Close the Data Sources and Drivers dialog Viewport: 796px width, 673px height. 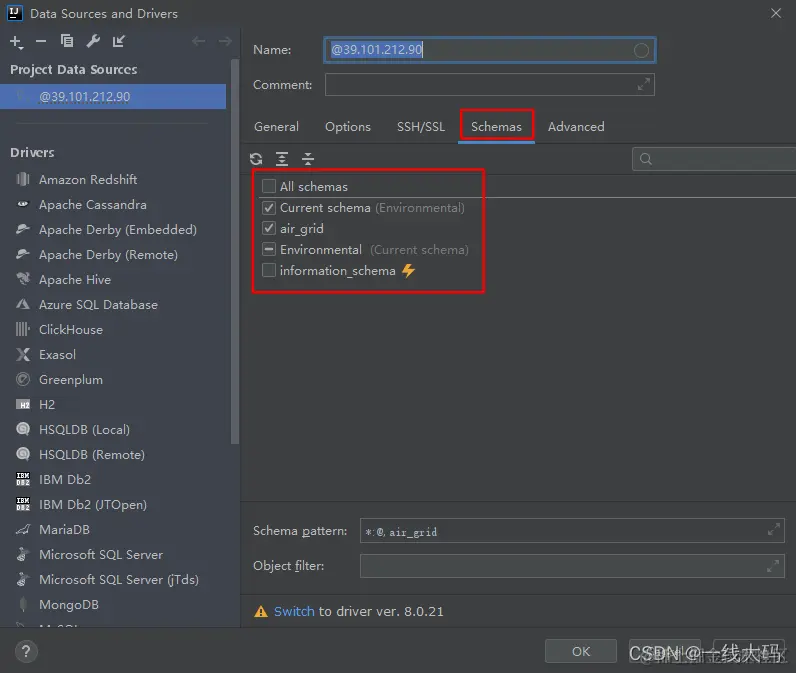(776, 13)
